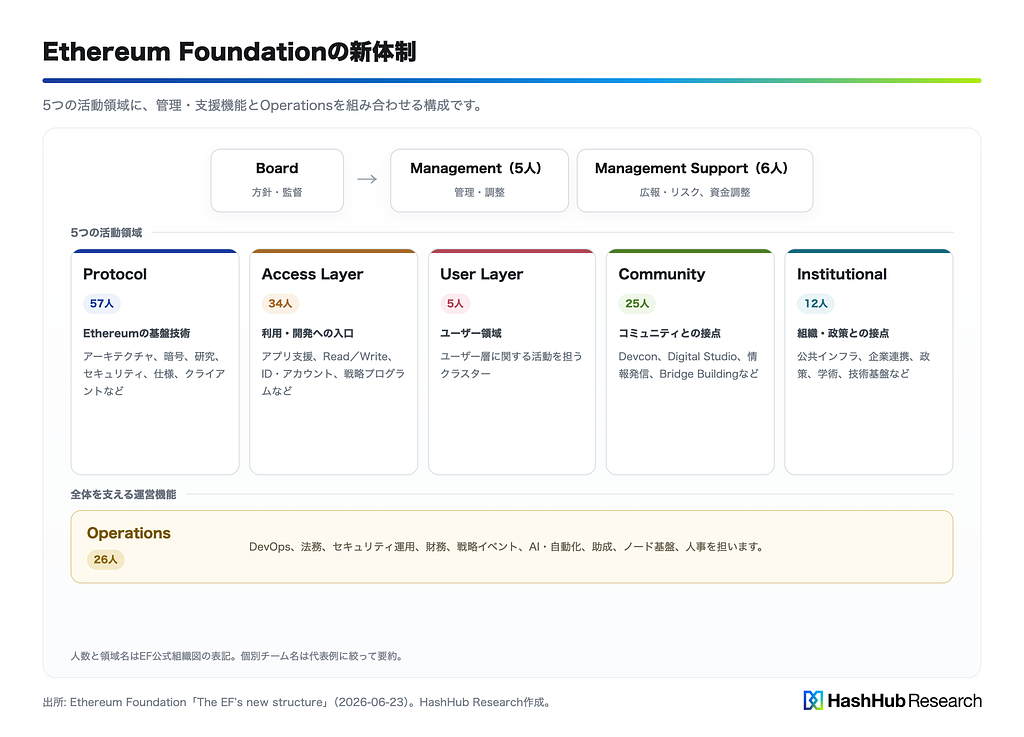Click the コミュニティとの接点 subtitle

tap(669, 334)
